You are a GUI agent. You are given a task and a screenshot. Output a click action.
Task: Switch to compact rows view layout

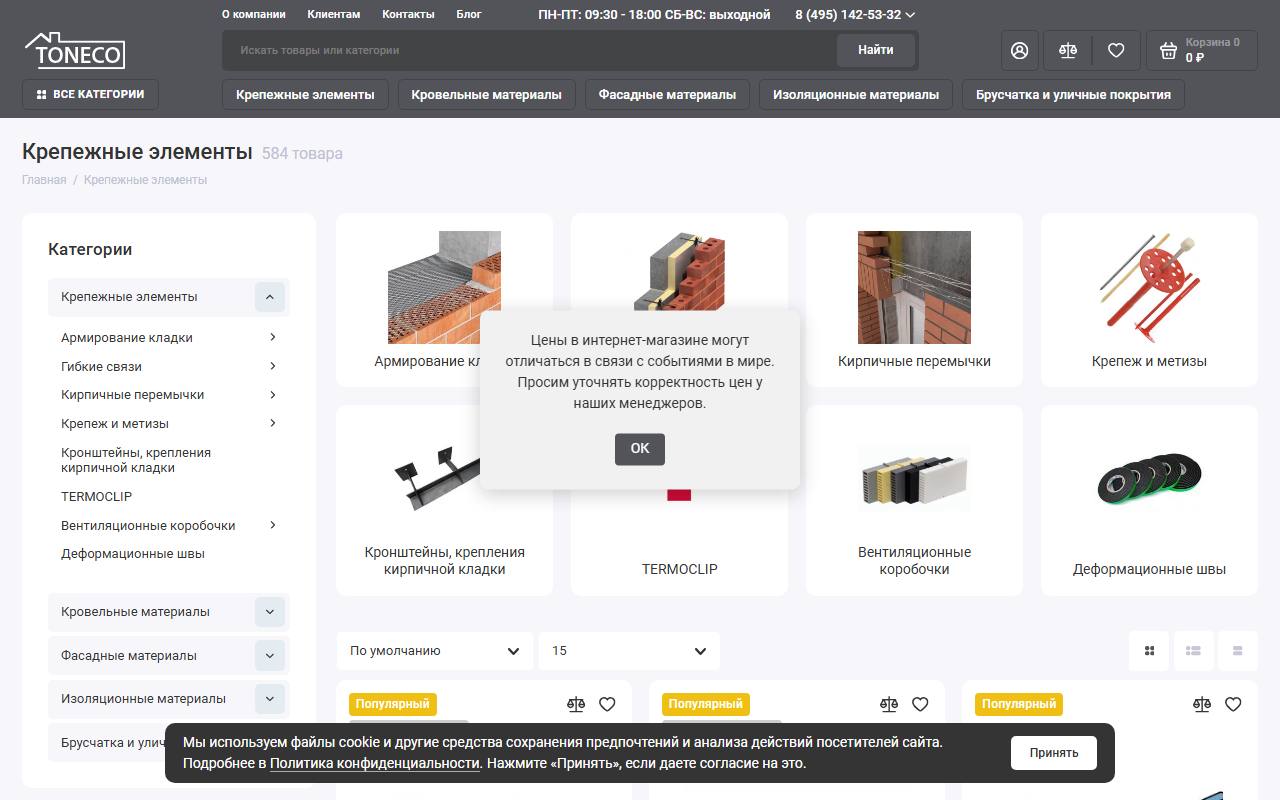coord(1237,651)
